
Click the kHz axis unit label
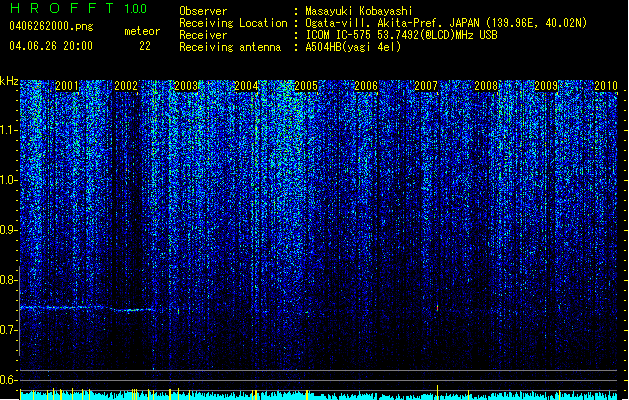[9, 81]
